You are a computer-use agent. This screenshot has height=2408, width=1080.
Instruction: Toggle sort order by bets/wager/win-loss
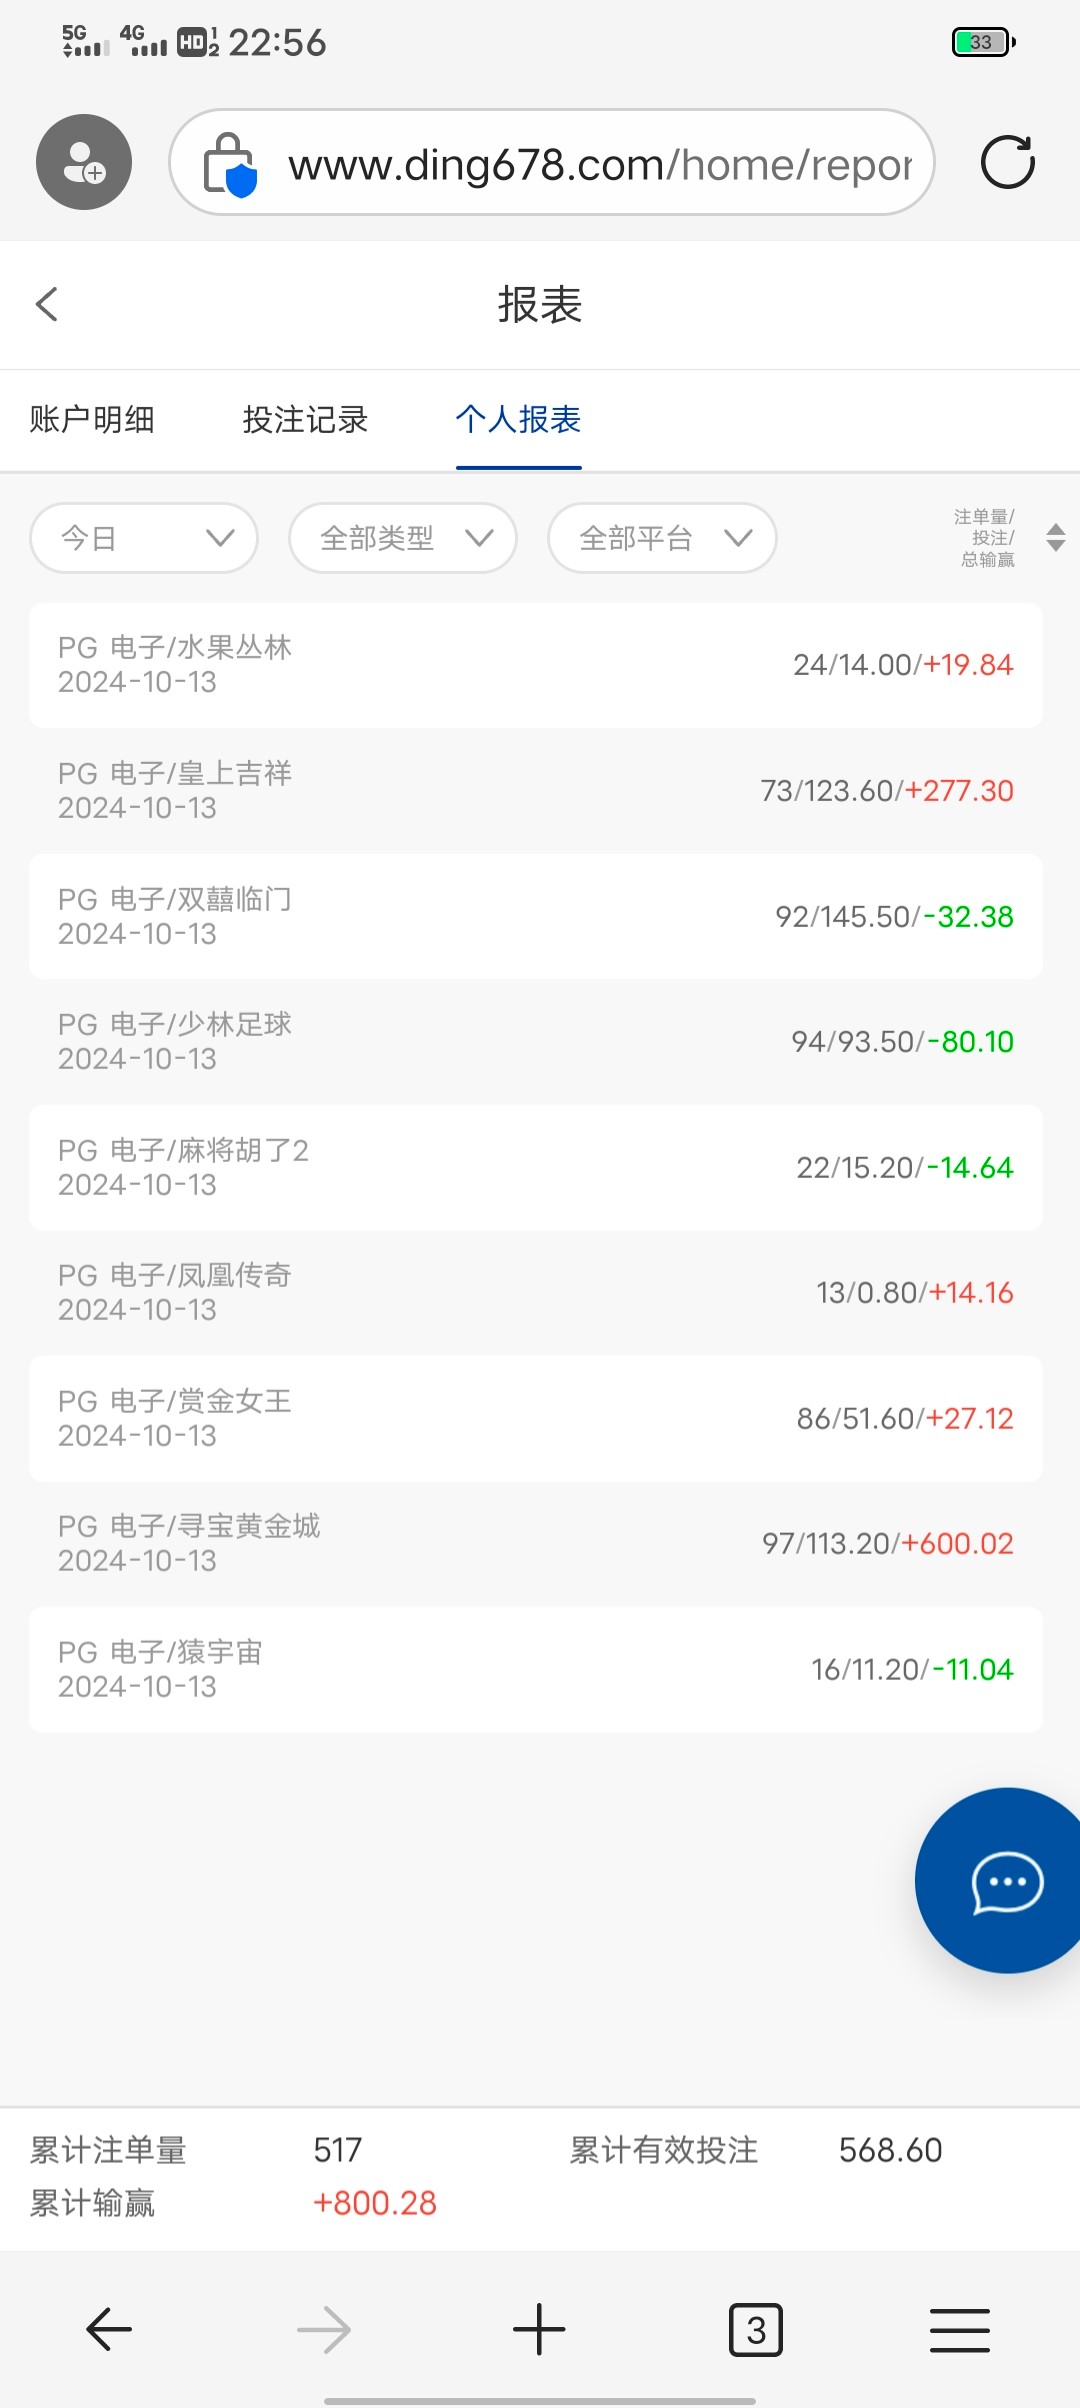(1054, 538)
